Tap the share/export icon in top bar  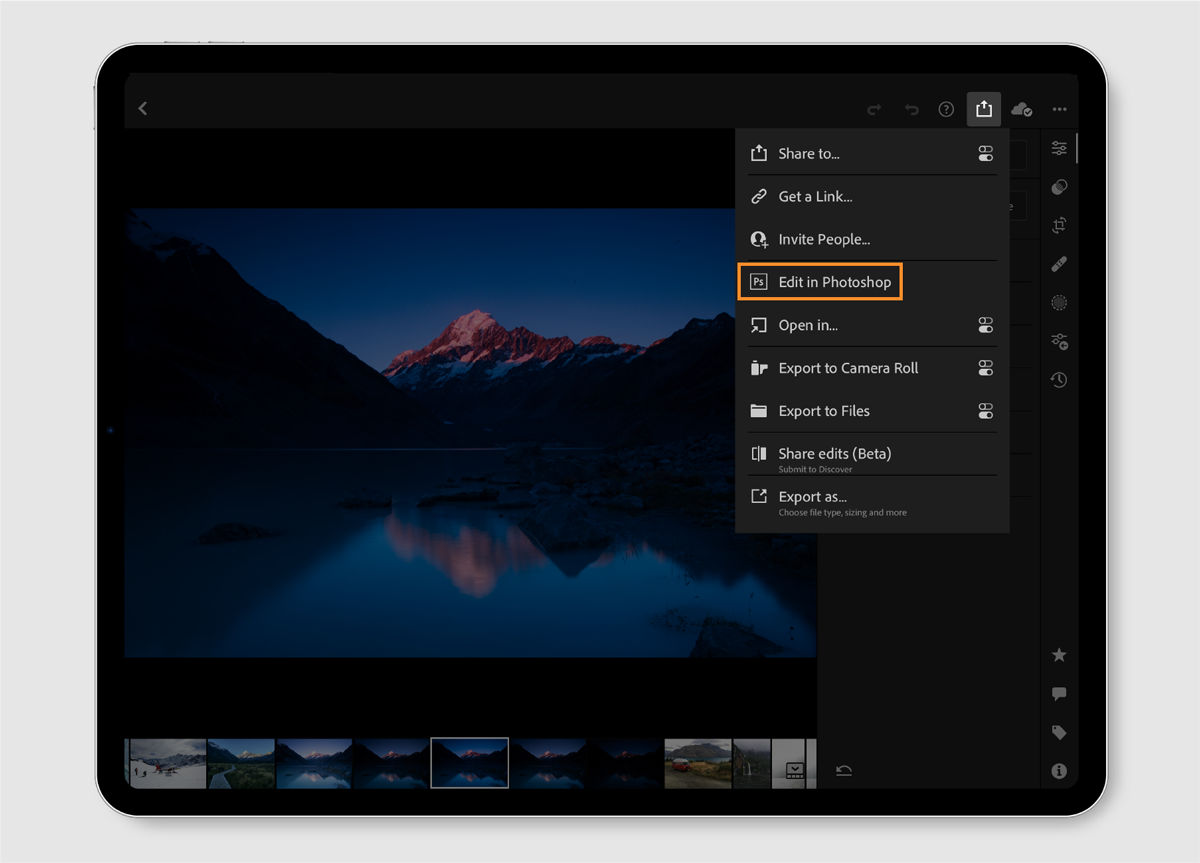pos(984,109)
